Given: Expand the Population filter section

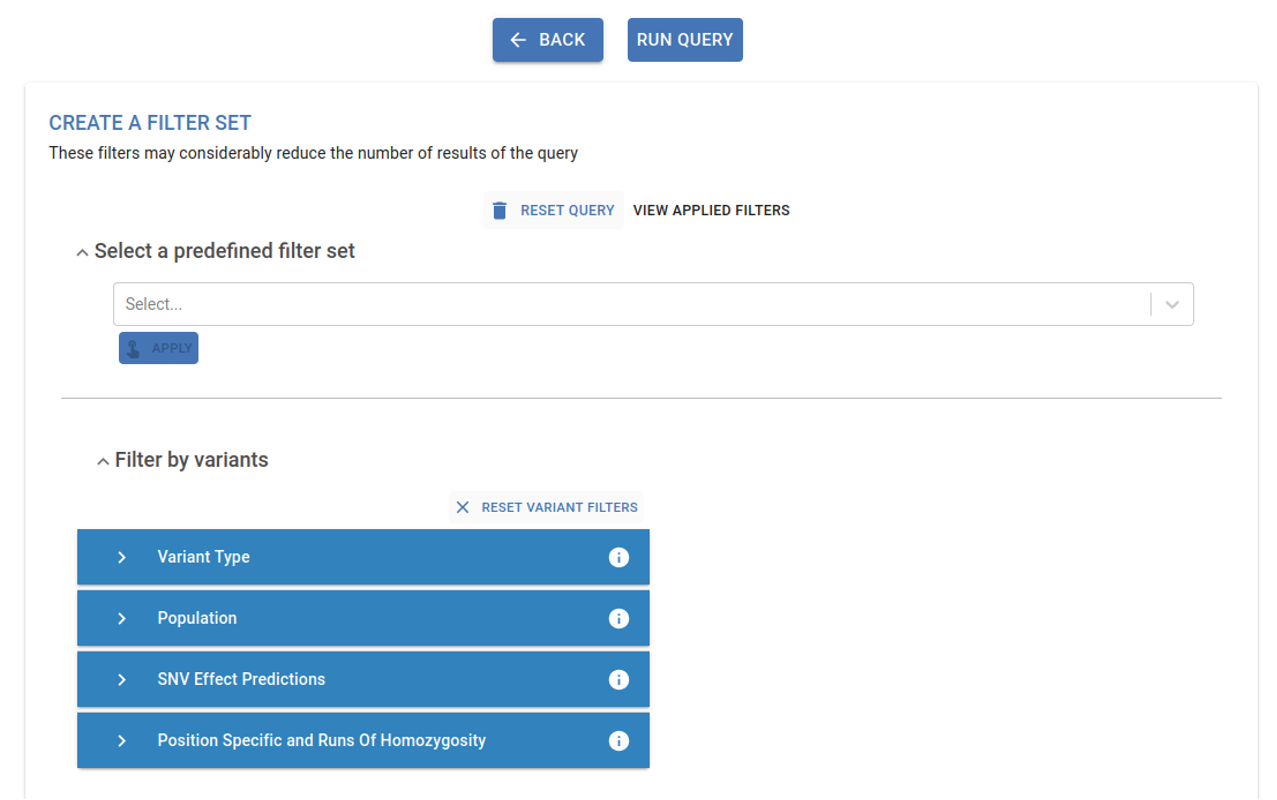Looking at the screenshot, I should pyautogui.click(x=122, y=618).
